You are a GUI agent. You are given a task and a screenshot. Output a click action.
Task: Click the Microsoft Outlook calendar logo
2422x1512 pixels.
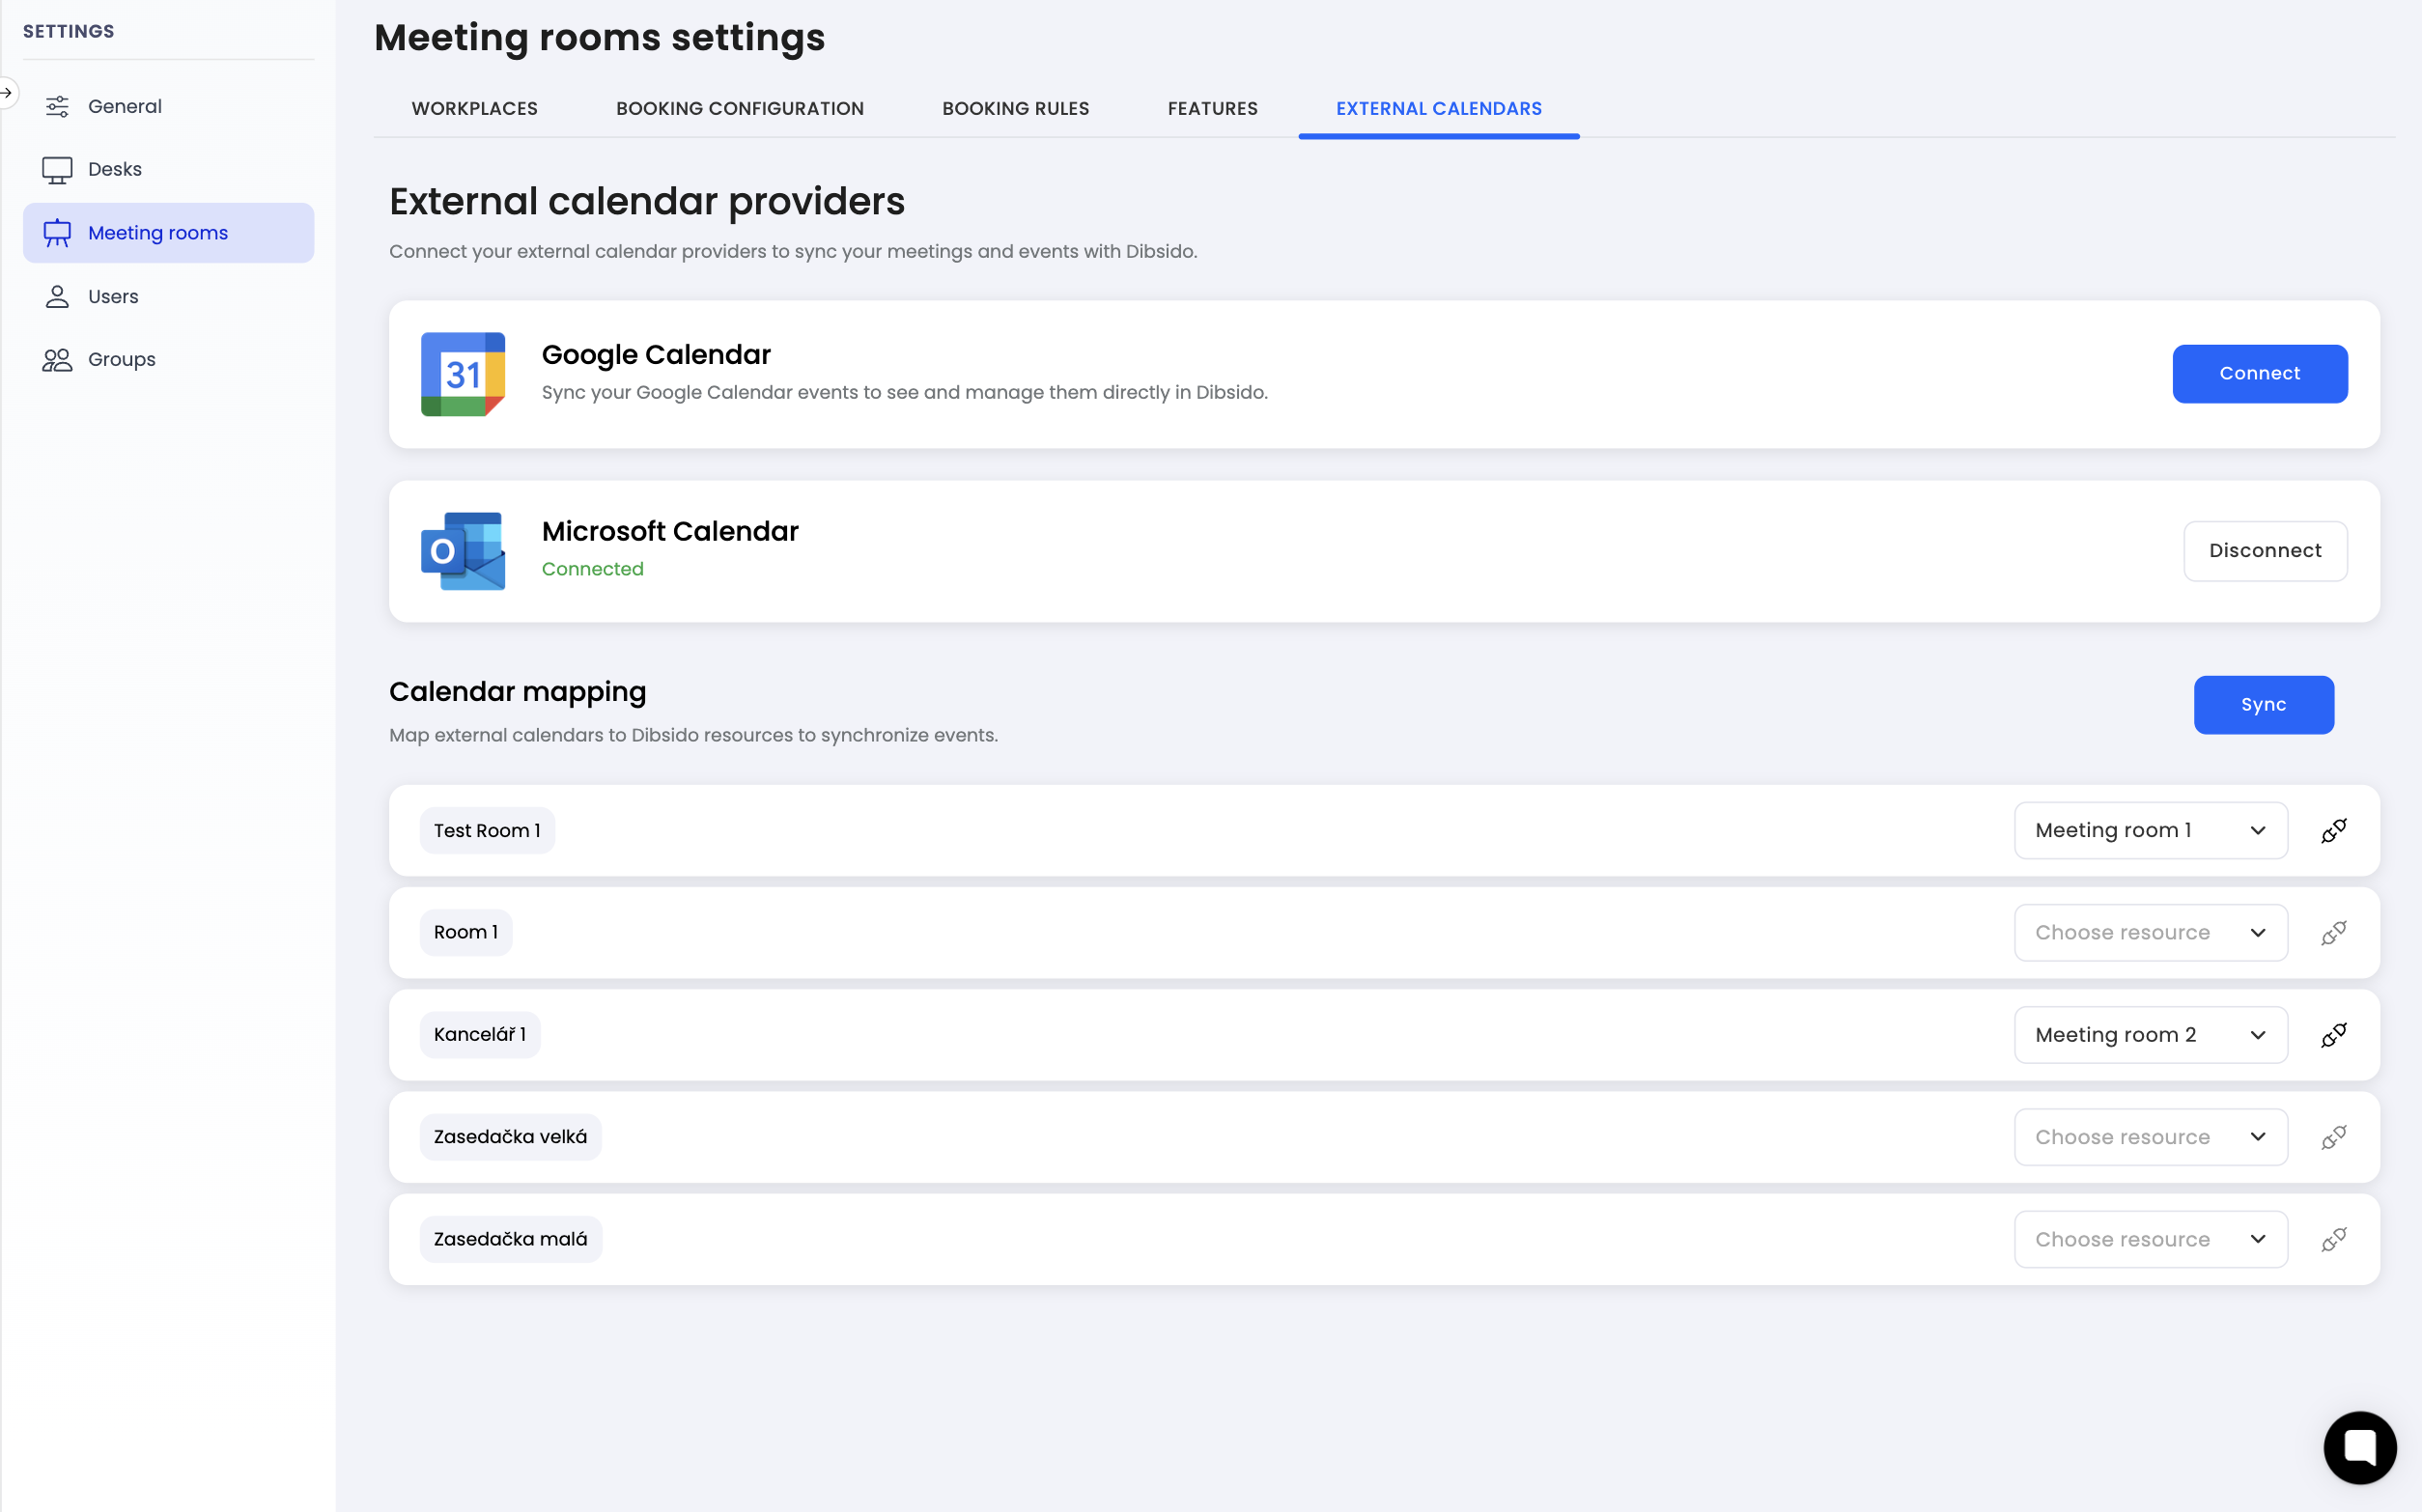click(x=463, y=551)
